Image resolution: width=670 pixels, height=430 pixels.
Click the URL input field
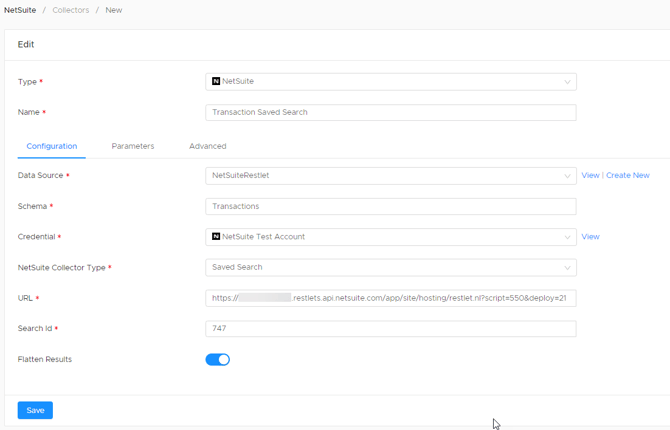pos(391,298)
